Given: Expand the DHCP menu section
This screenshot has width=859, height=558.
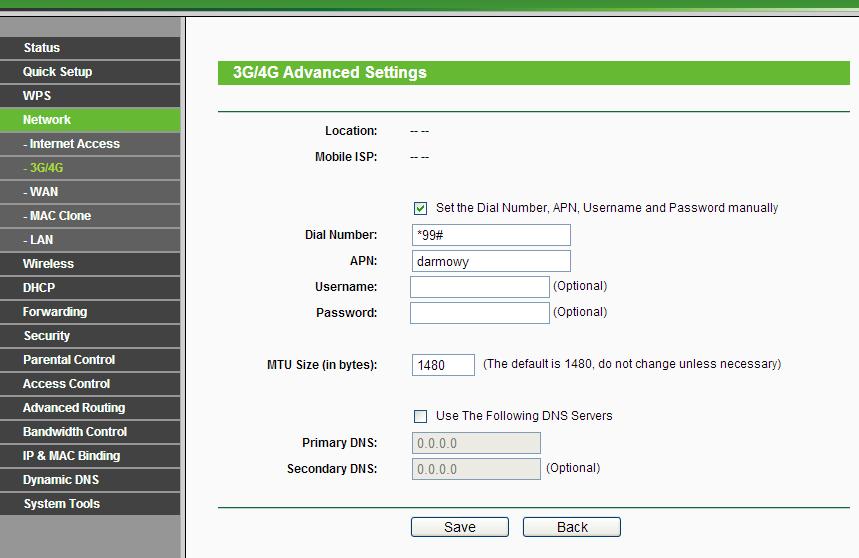Looking at the screenshot, I should tap(39, 288).
